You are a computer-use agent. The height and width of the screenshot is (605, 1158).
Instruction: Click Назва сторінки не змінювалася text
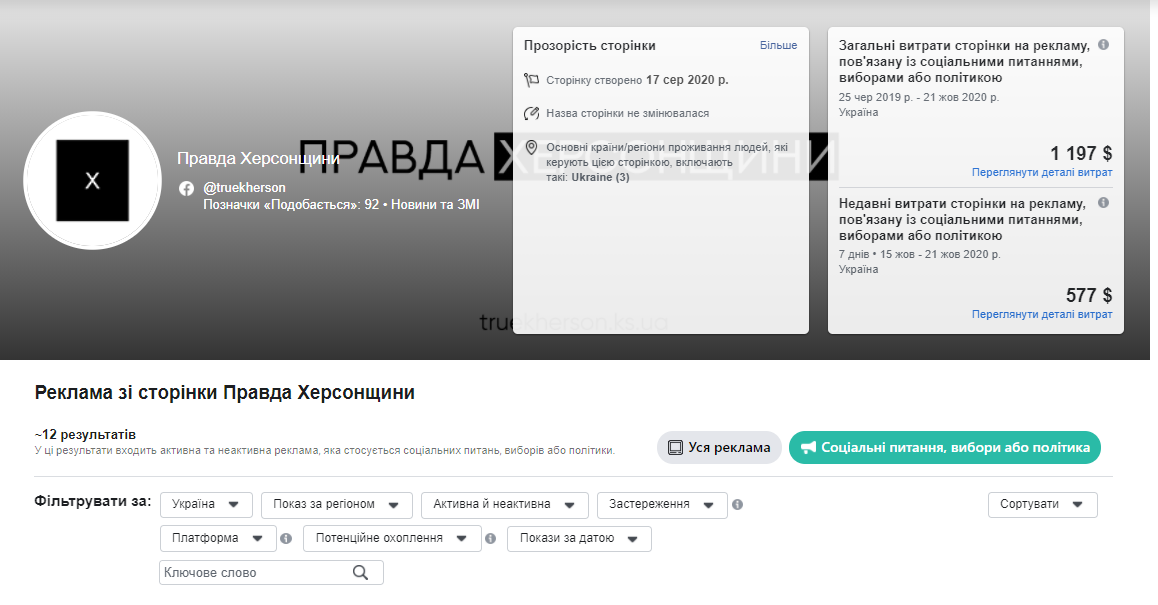(x=628, y=113)
